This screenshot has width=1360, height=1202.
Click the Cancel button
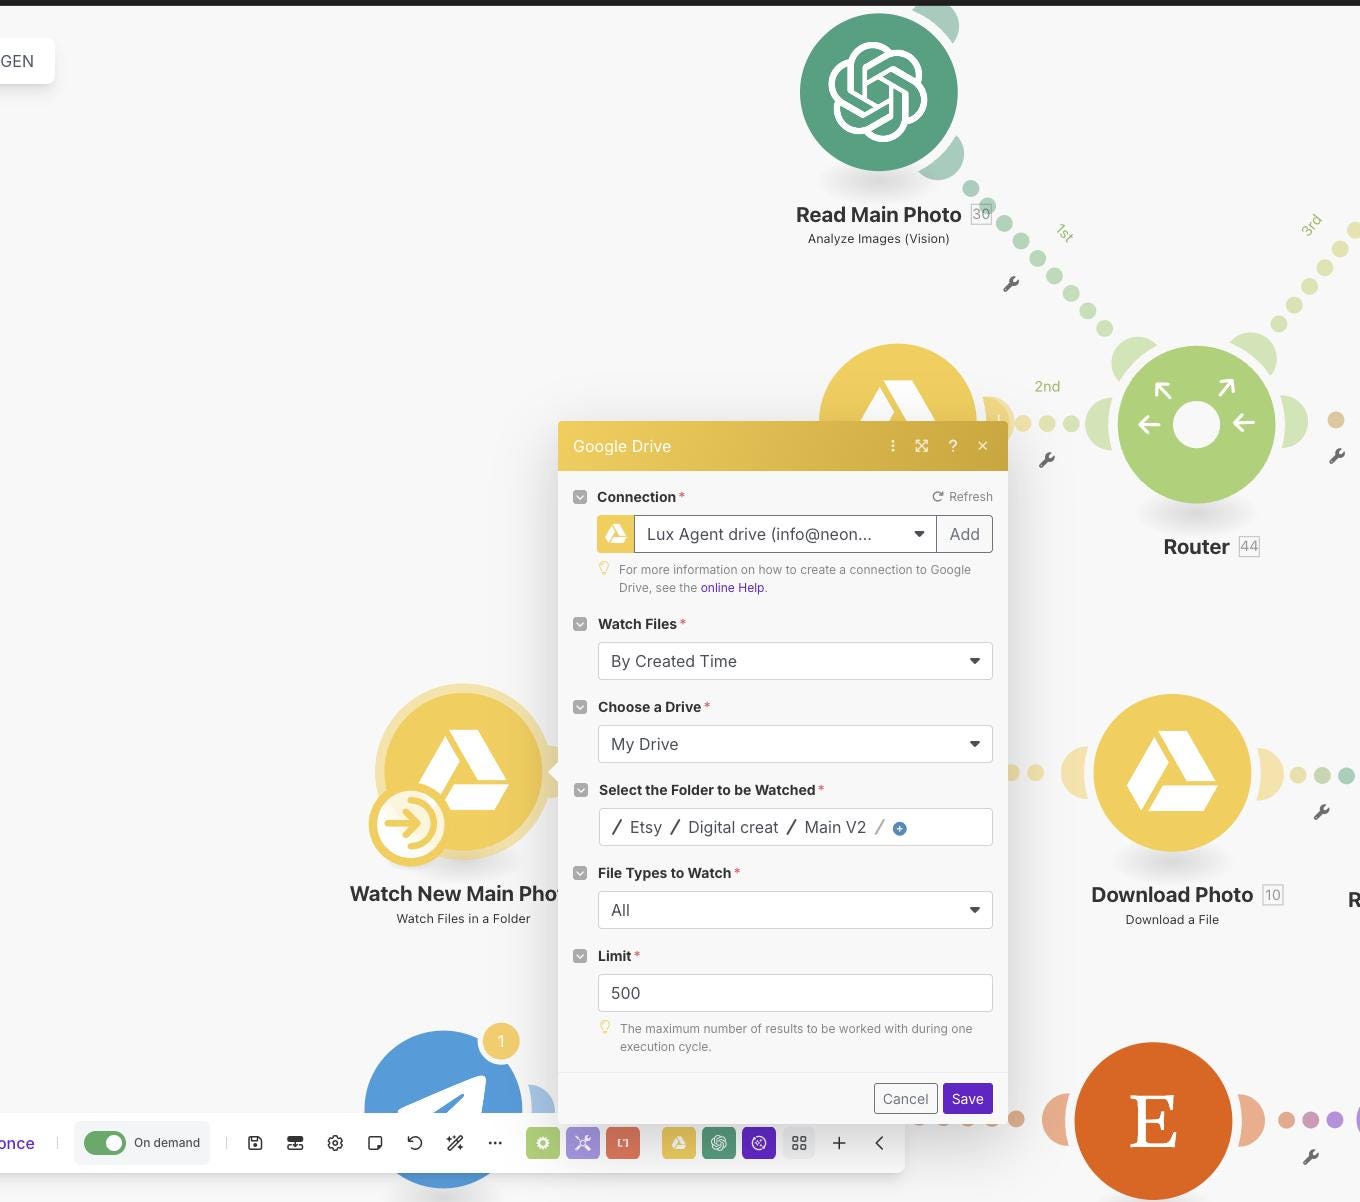(x=905, y=1099)
